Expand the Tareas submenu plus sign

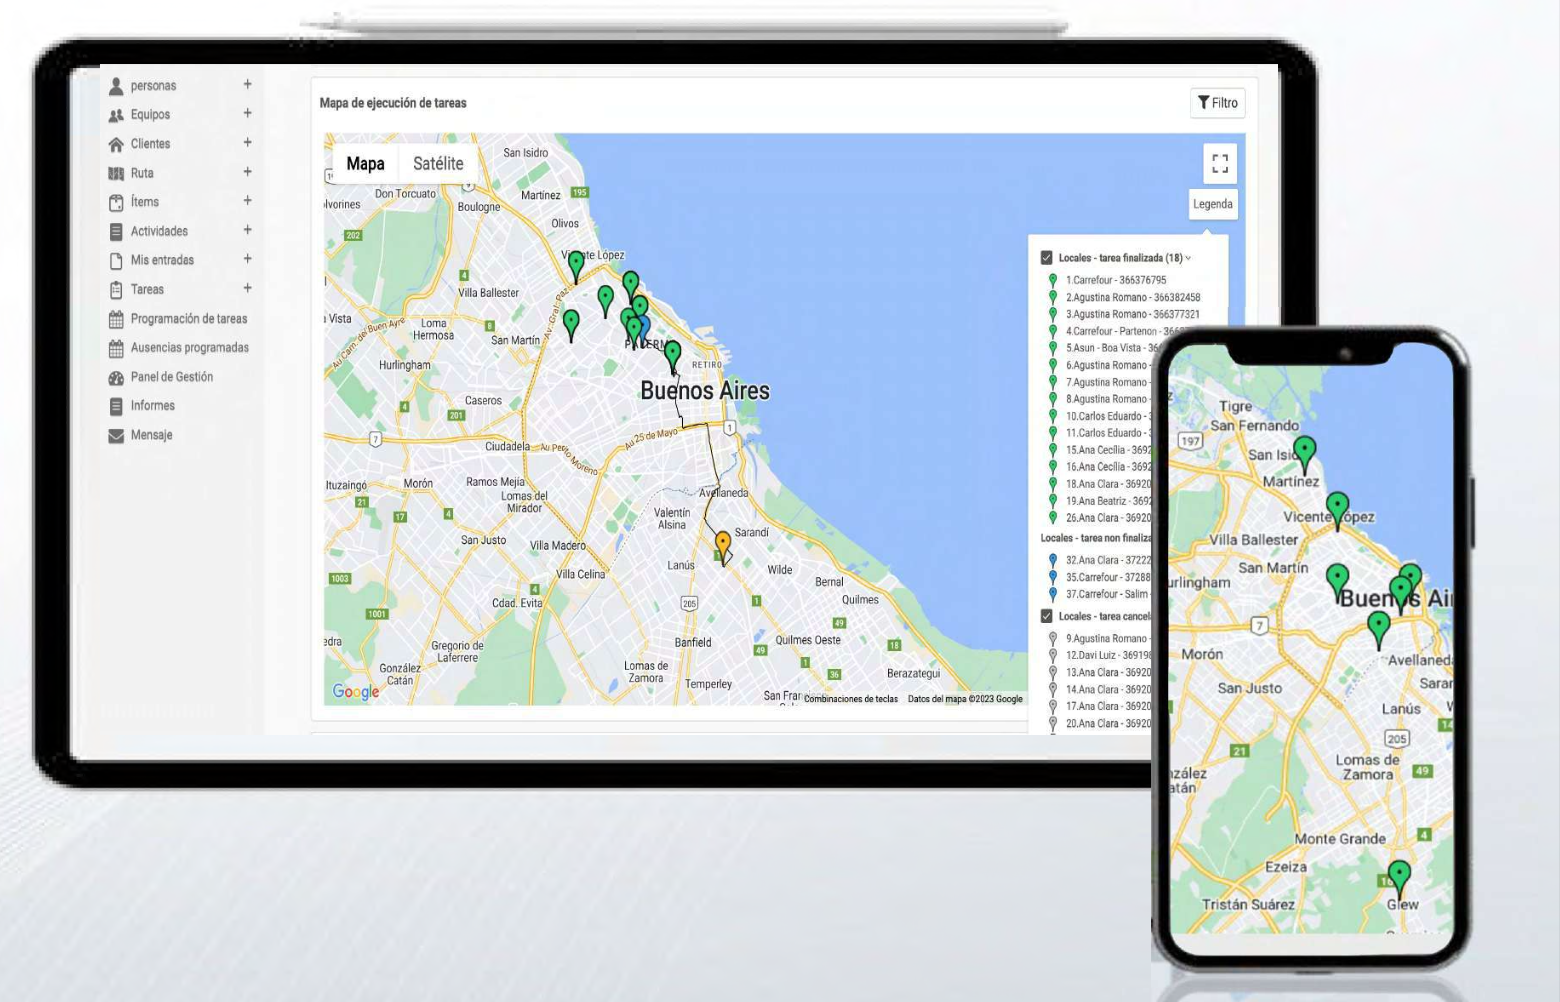click(x=247, y=288)
